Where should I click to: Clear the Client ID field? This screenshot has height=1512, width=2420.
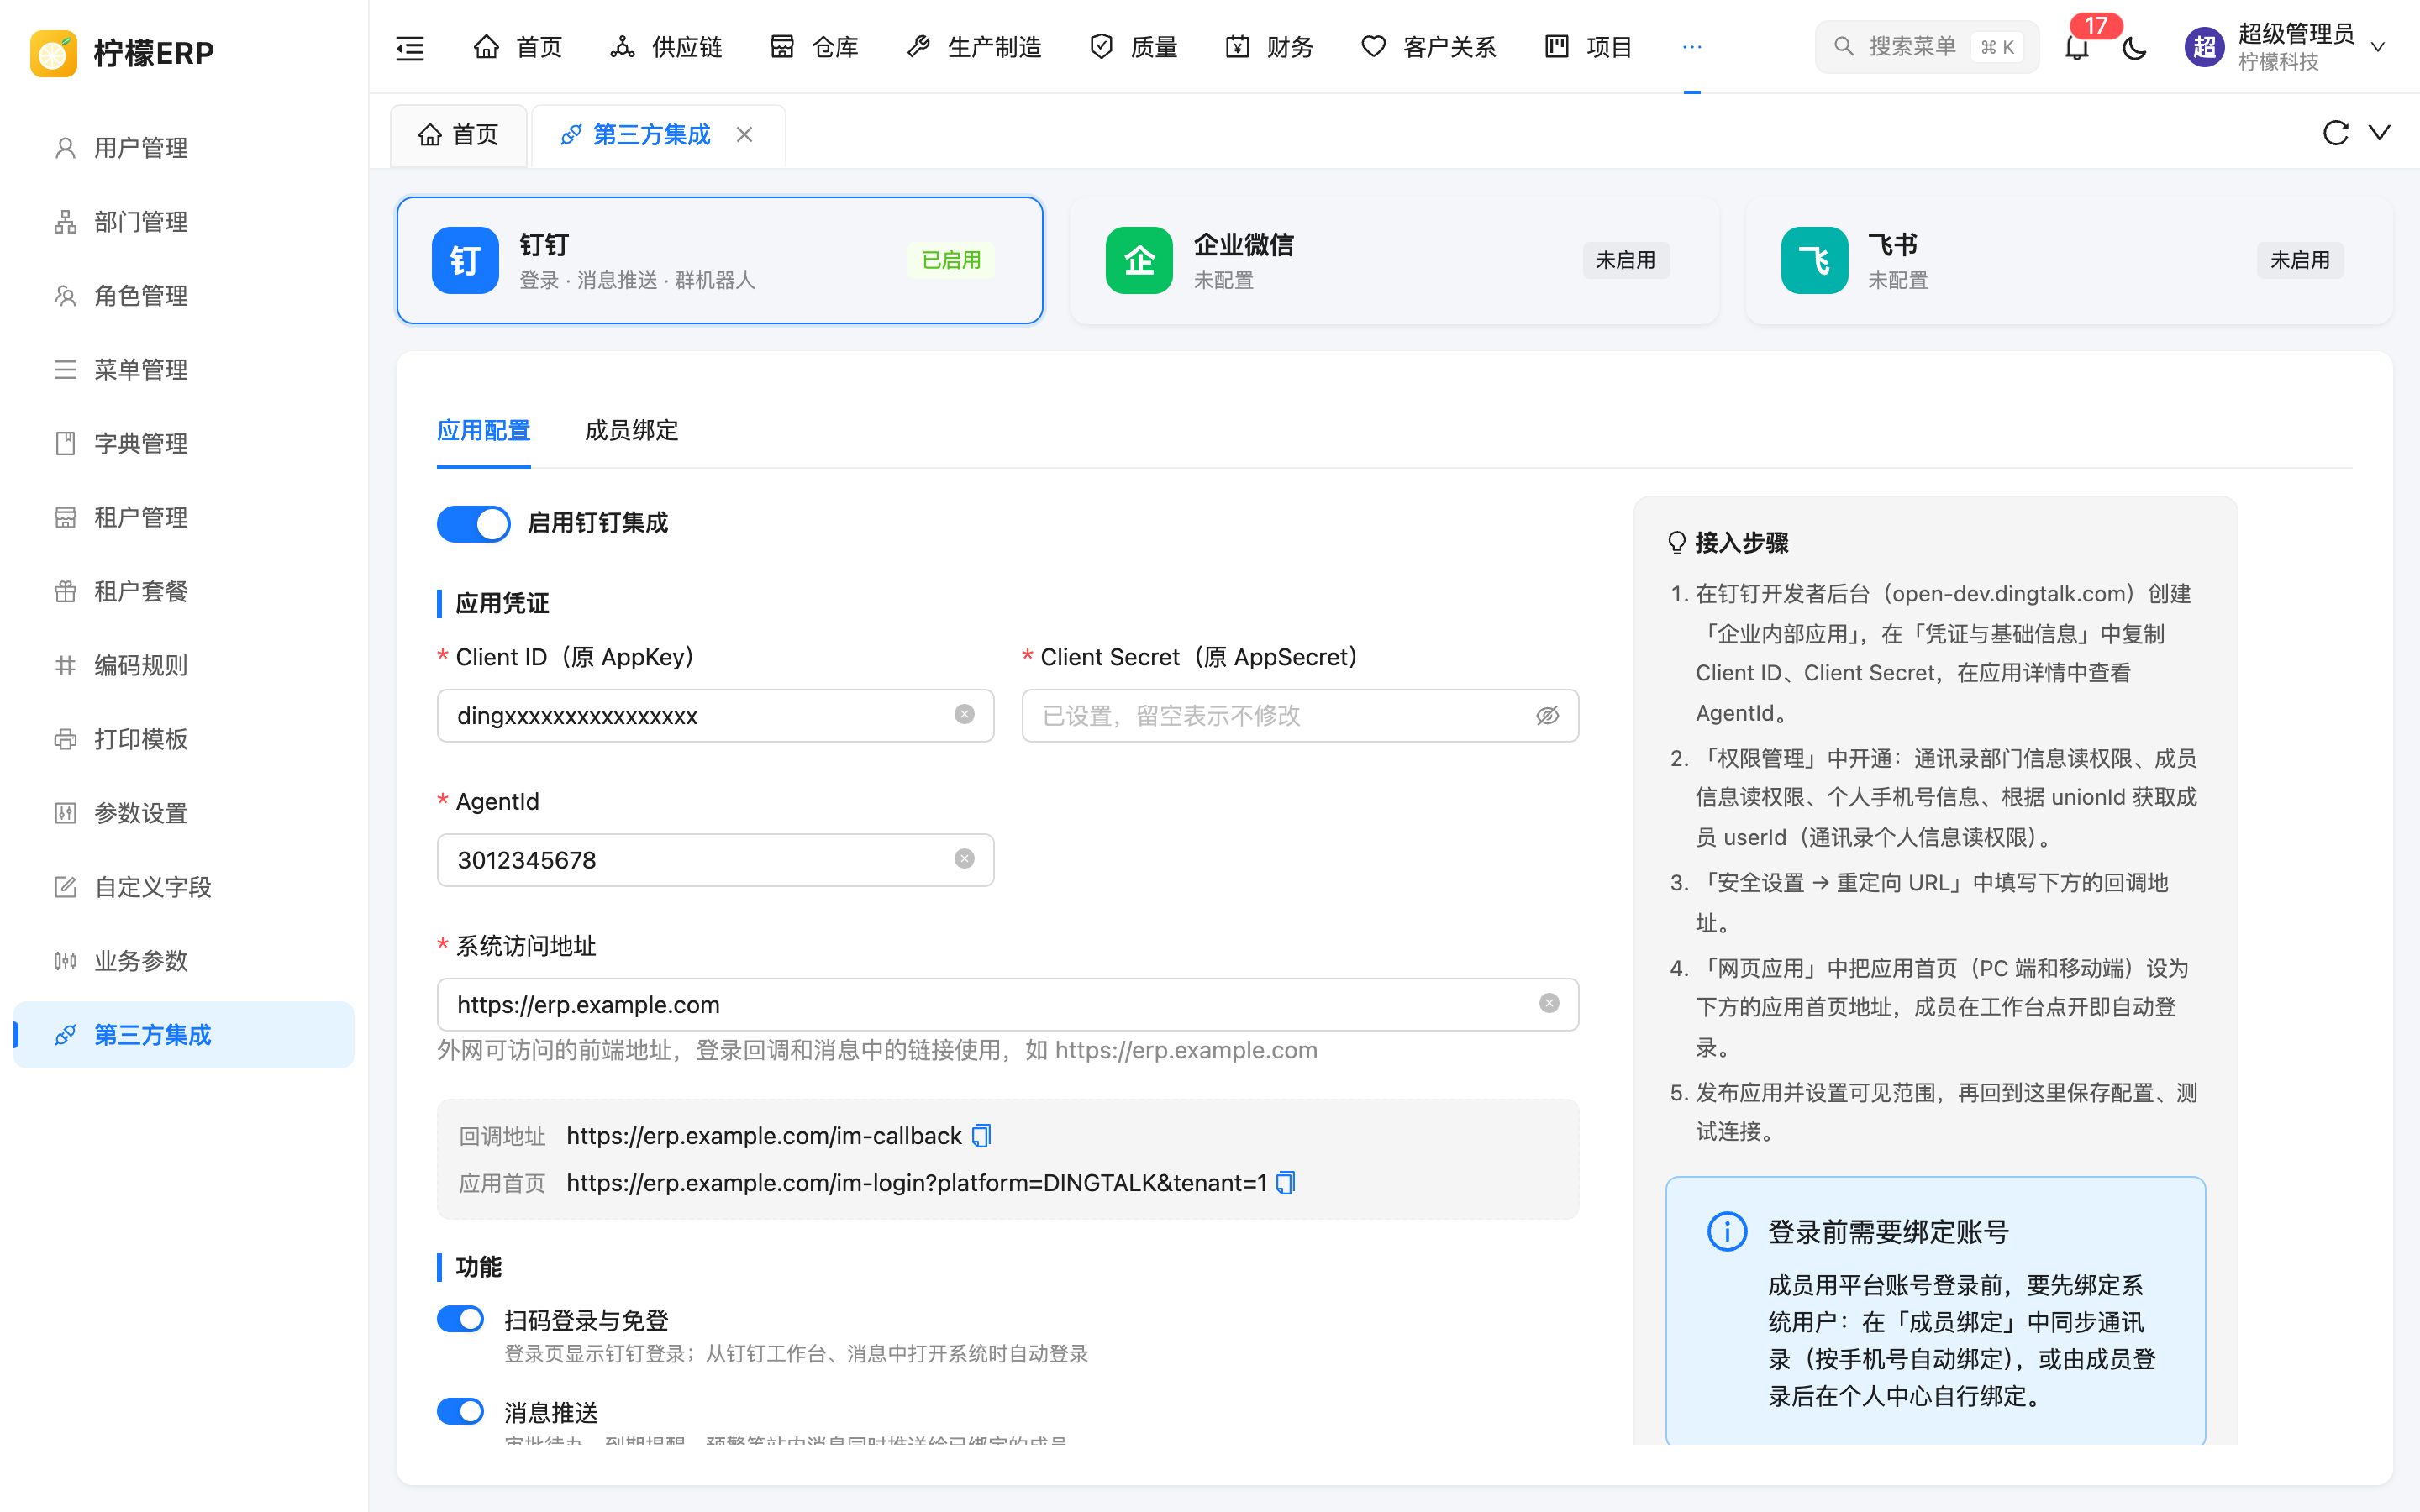coord(964,715)
